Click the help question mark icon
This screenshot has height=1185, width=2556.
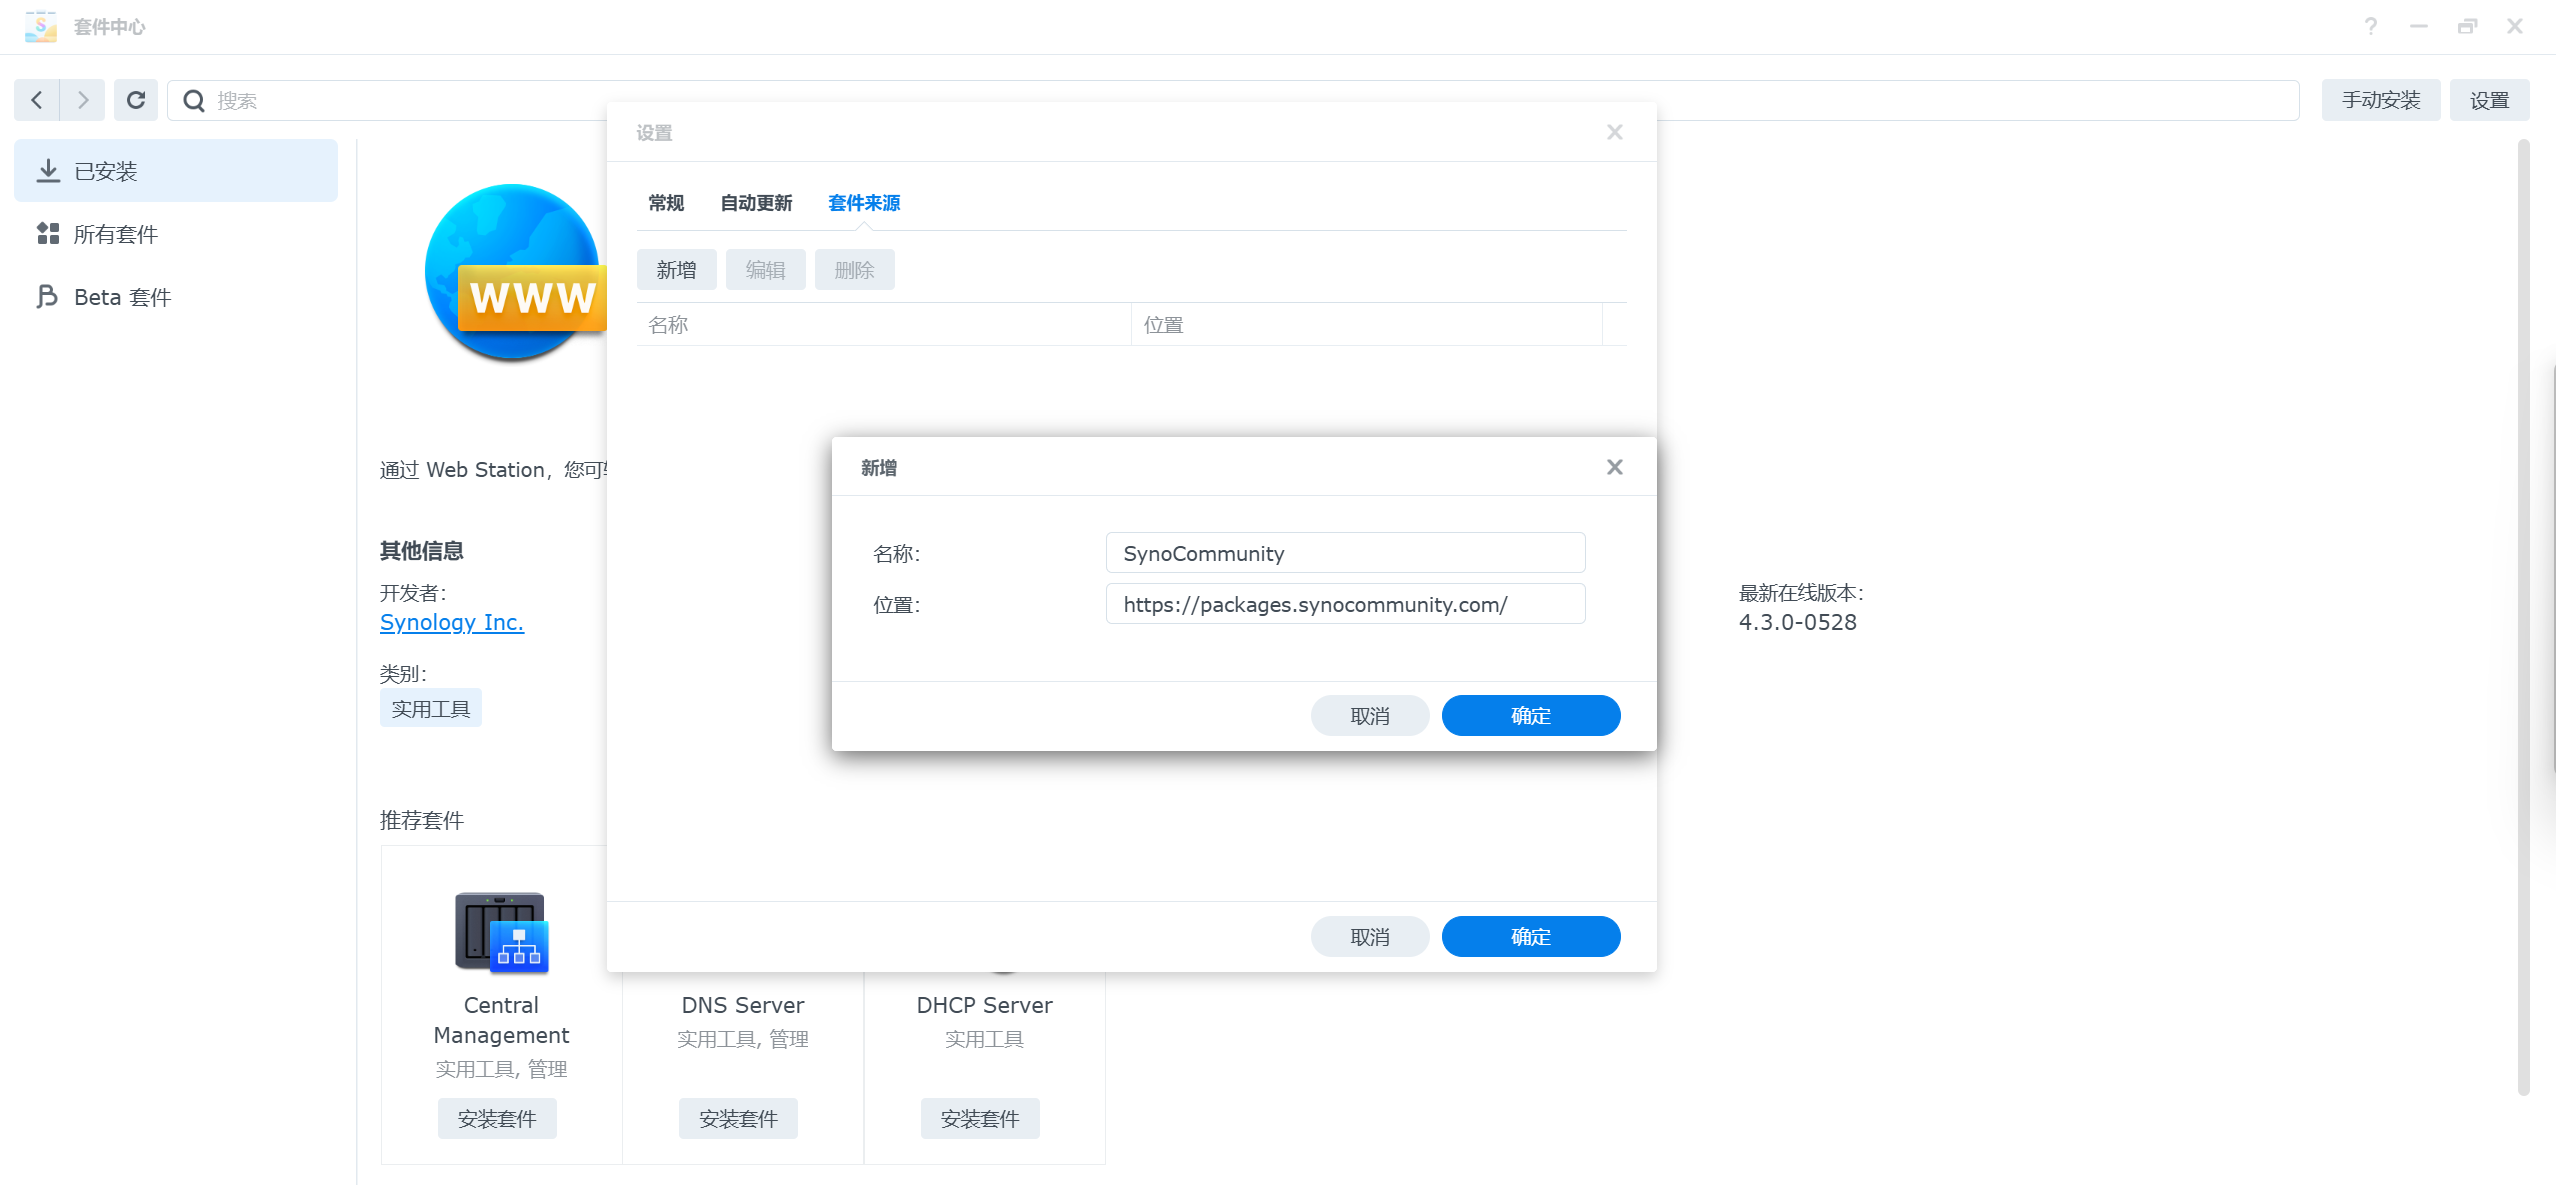tap(2370, 27)
